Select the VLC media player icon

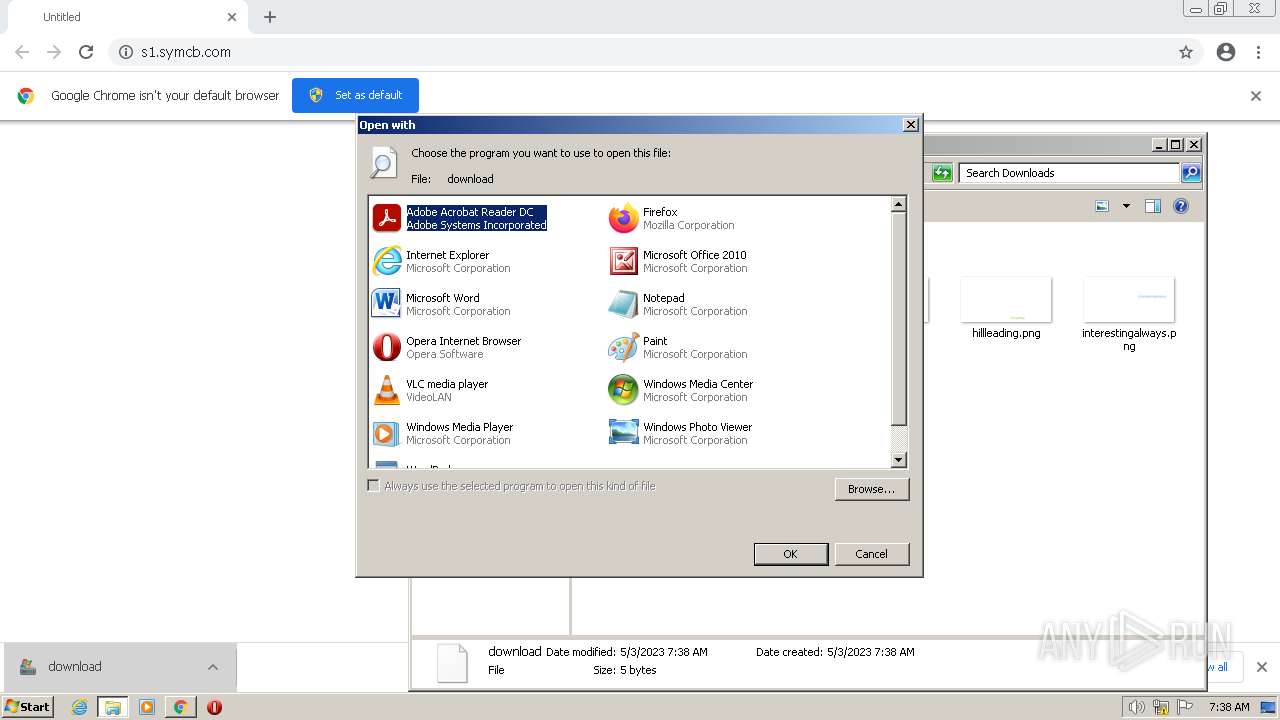386,390
